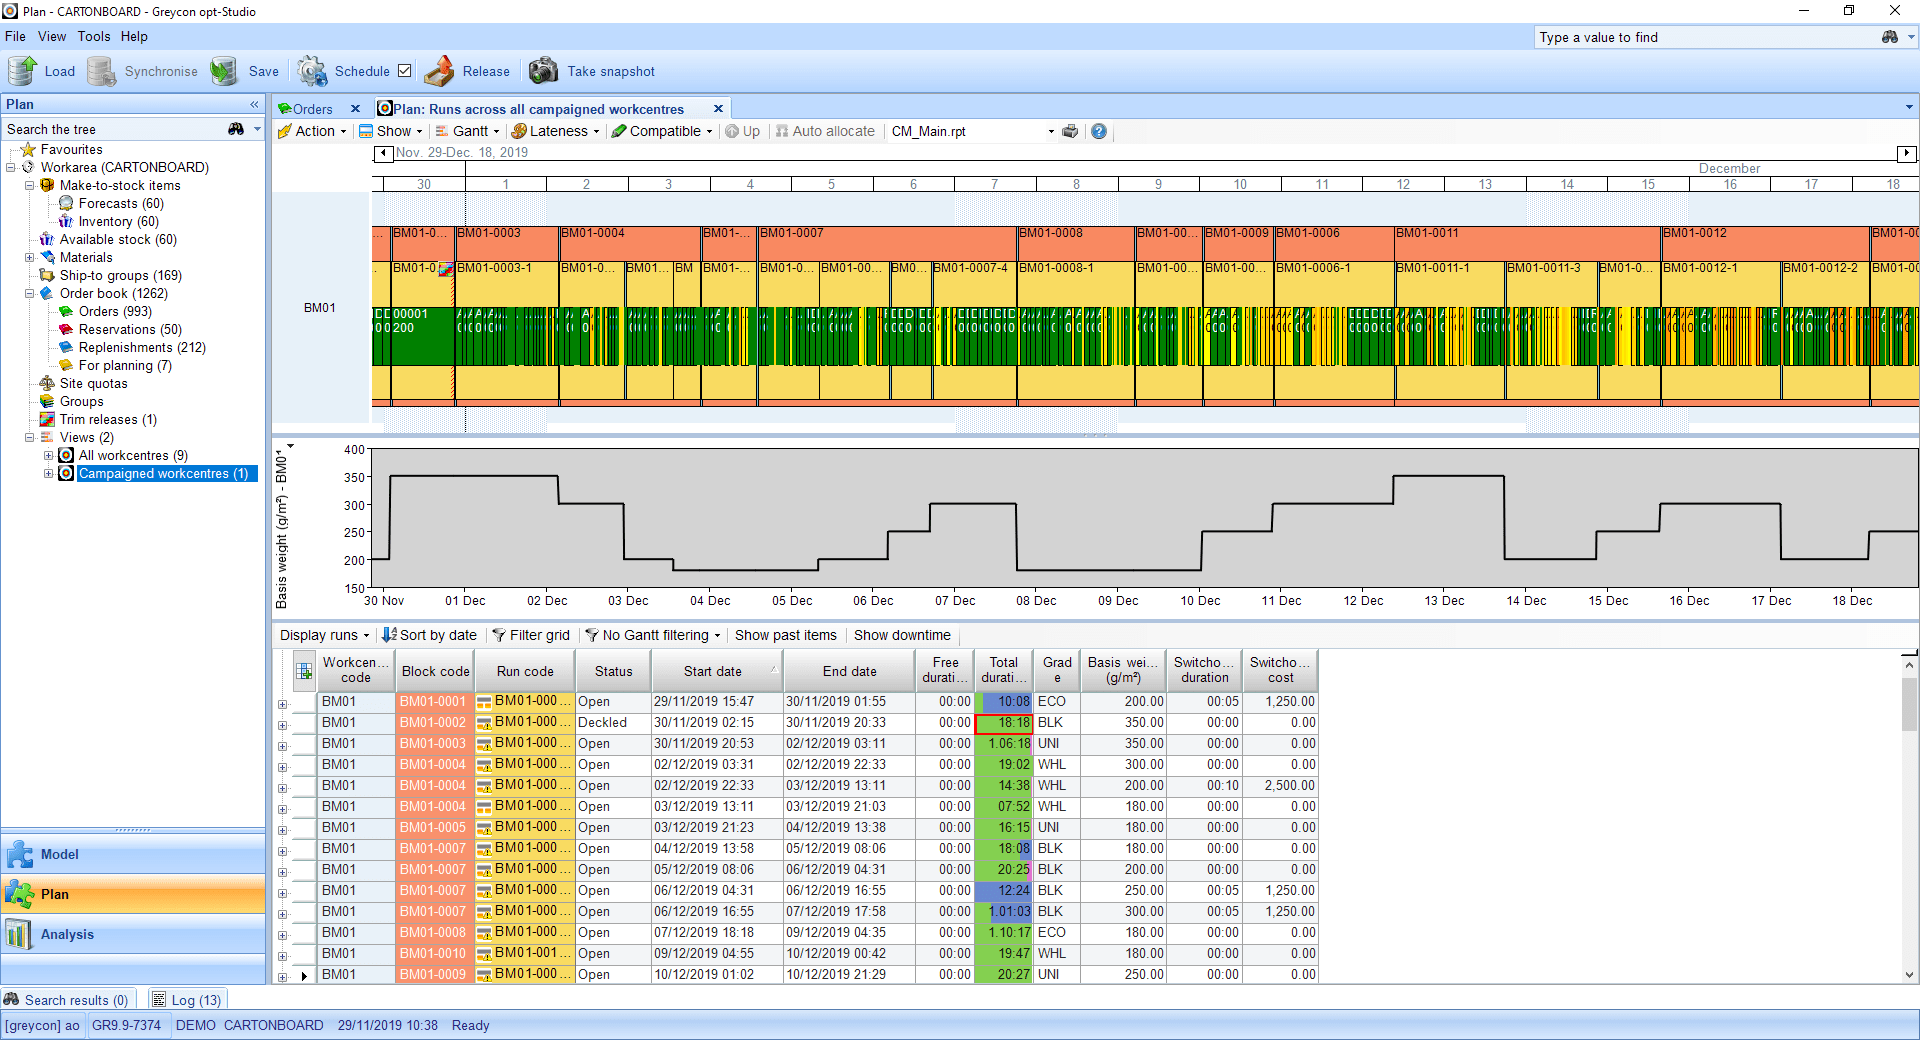Click the print icon next to CM_Main.rpt

click(1070, 131)
